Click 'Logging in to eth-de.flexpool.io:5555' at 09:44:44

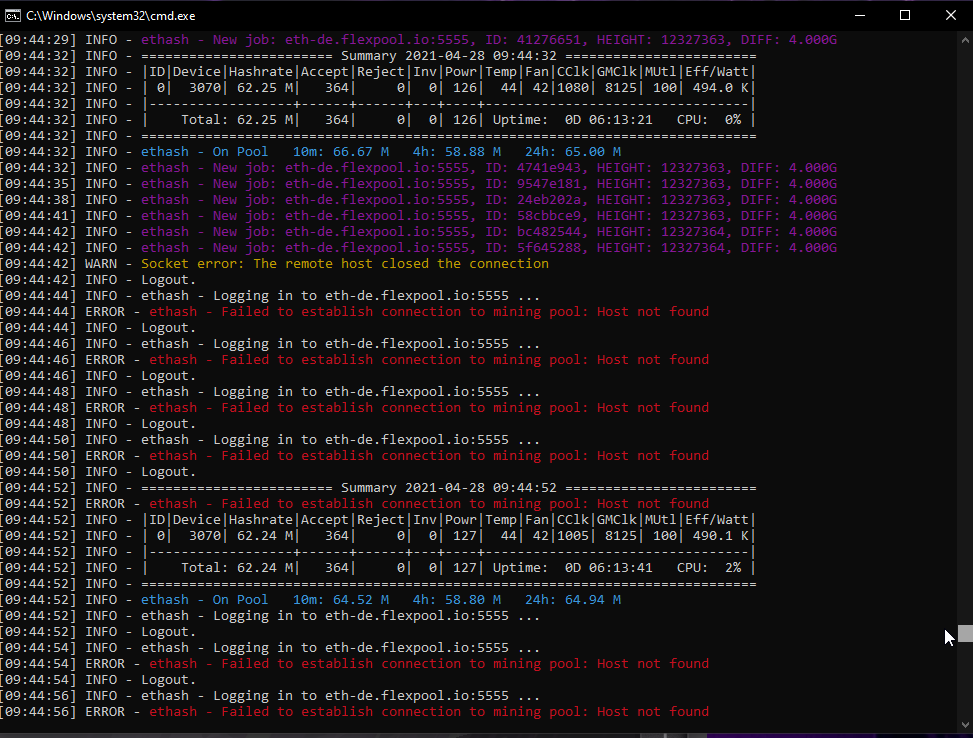[x=361, y=296]
